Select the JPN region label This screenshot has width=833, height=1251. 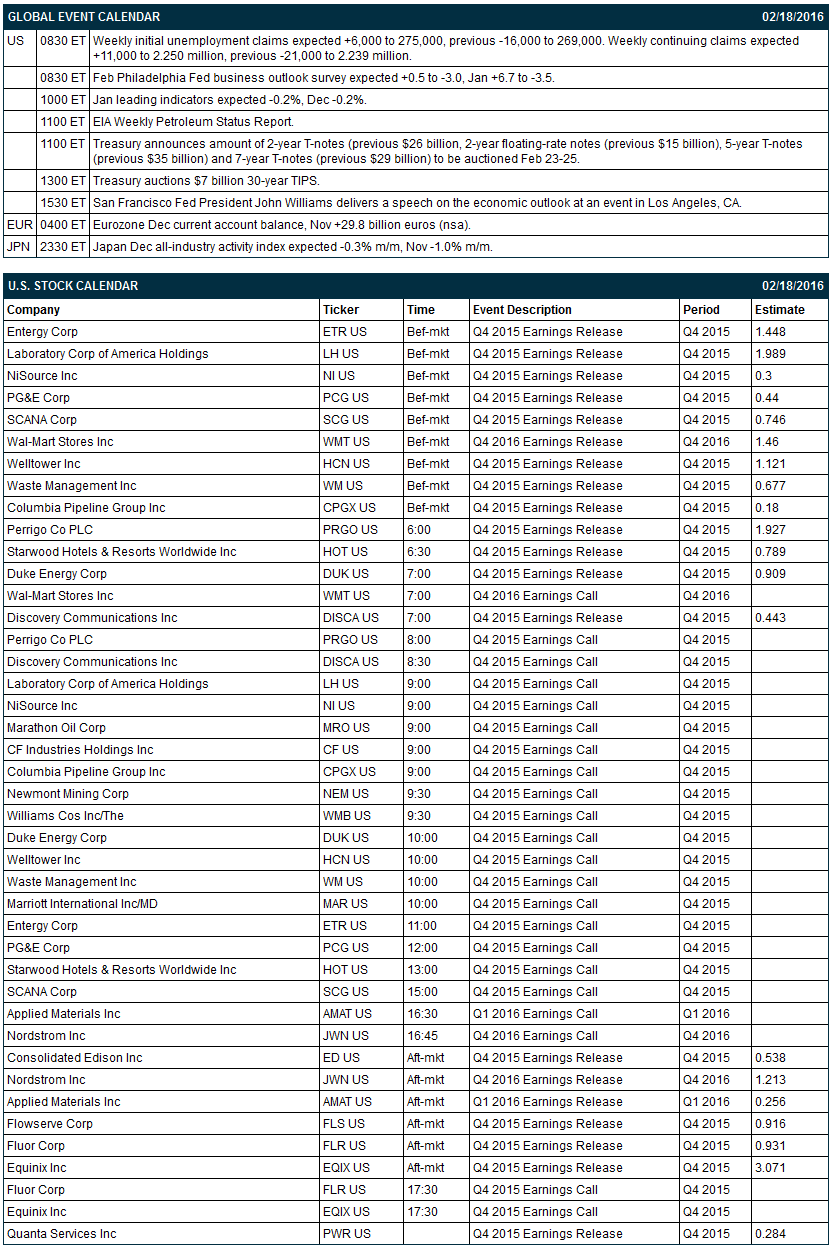coord(19,247)
